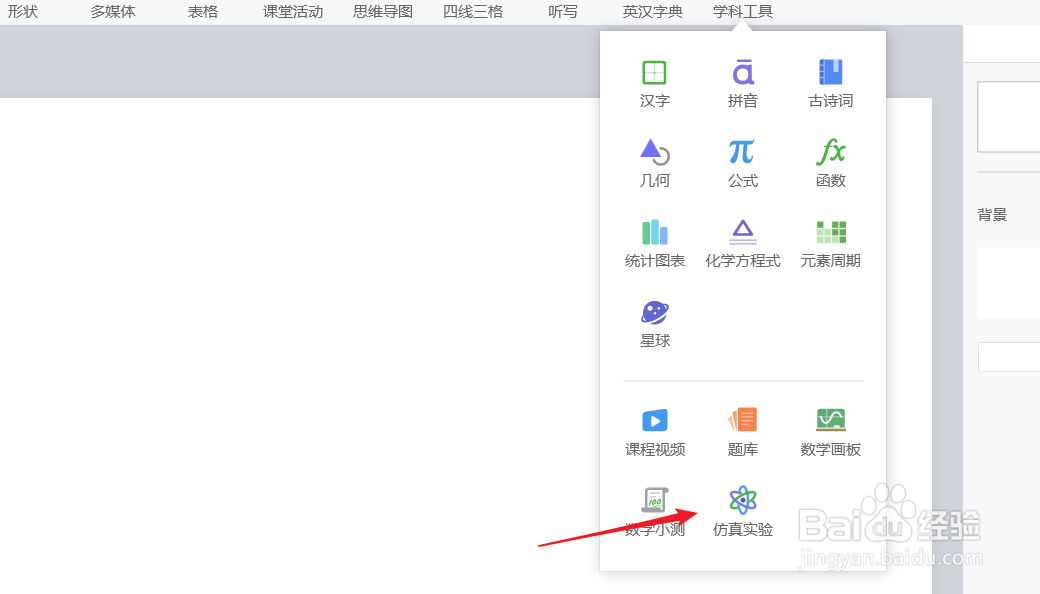Open the 化学方程式 chemical equation tool
This screenshot has width=1040, height=594.
[x=742, y=244]
